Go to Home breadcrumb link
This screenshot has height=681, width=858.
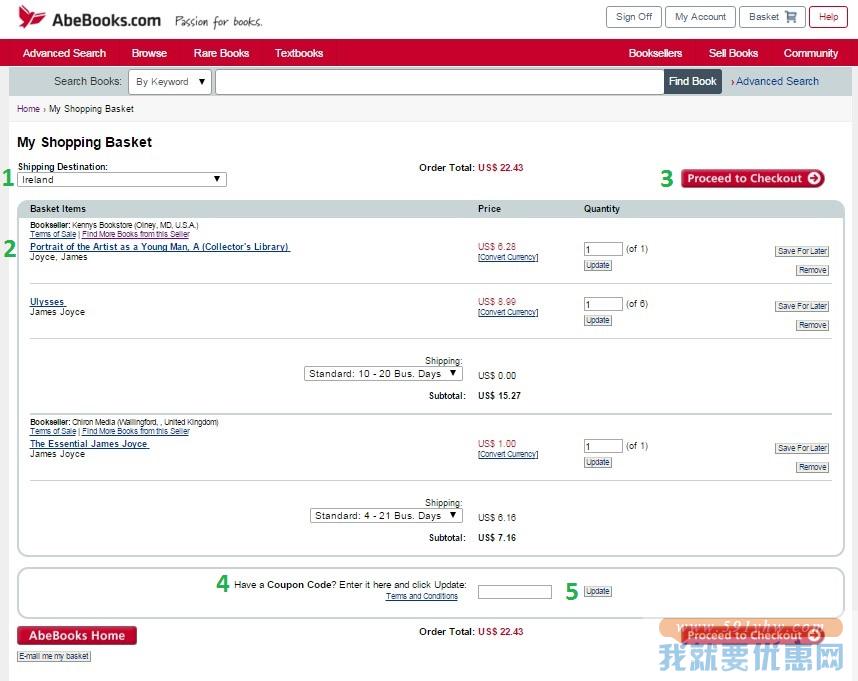28,109
